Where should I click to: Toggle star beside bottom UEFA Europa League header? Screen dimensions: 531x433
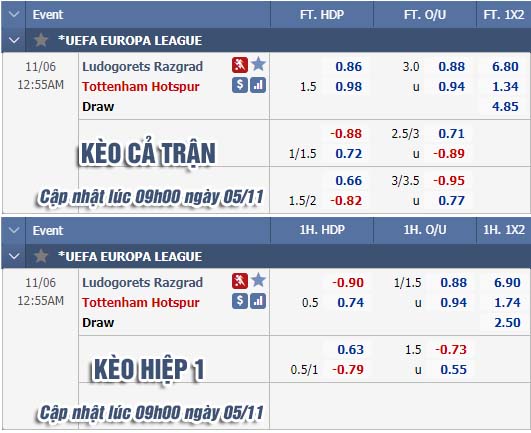[x=41, y=256]
